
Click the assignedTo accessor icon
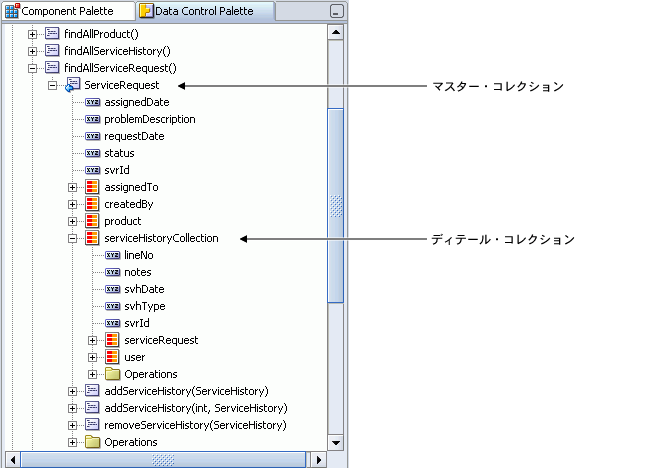[x=92, y=187]
